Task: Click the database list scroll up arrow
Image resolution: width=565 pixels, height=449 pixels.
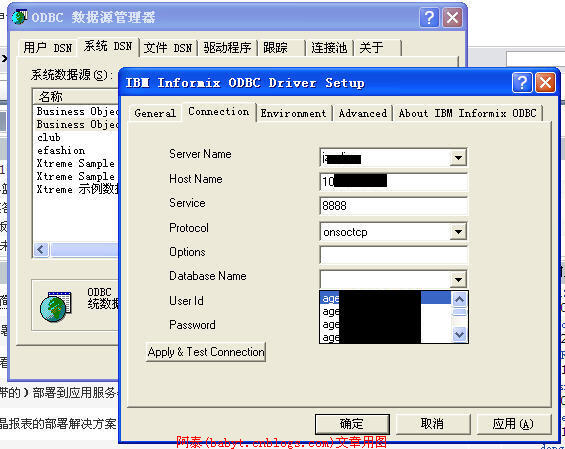Action: click(459, 299)
